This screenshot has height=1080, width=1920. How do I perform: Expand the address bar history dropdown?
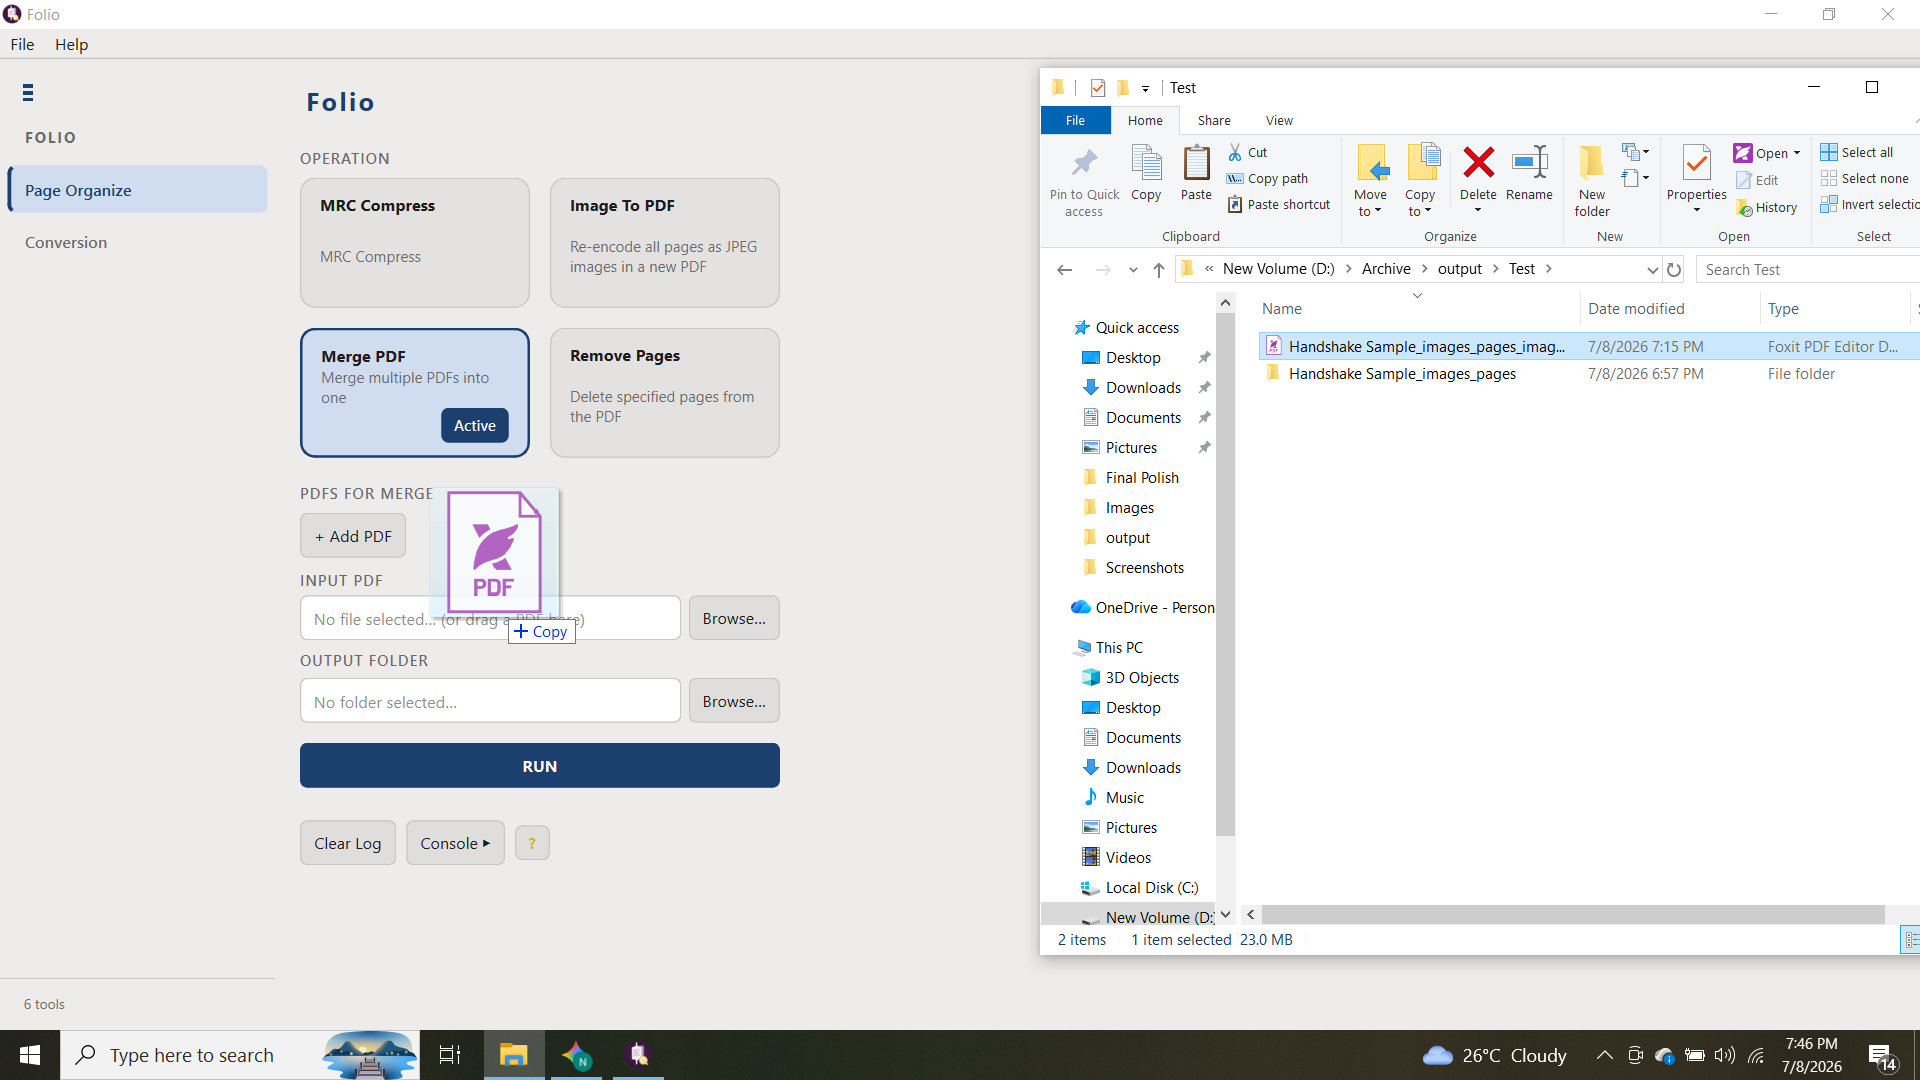[1652, 270]
